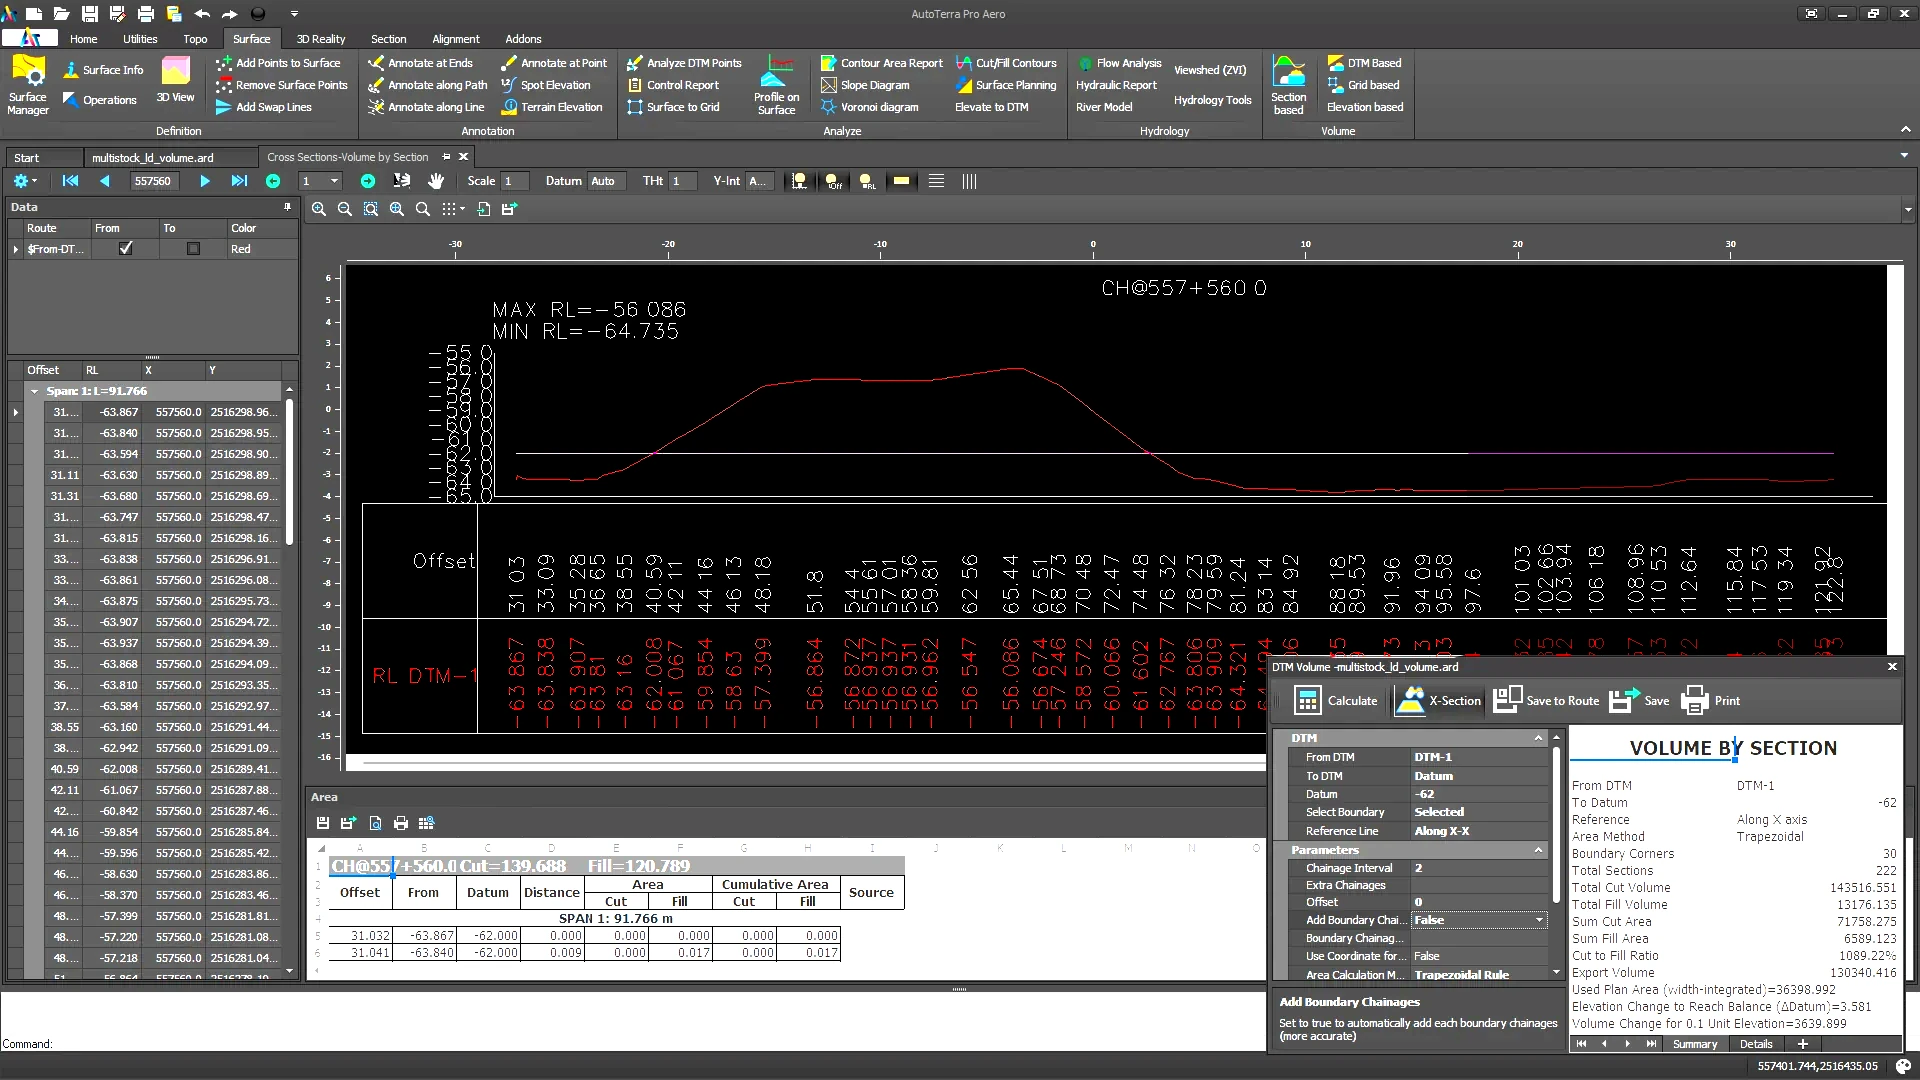Save the area table
The image size is (1920, 1080).
click(322, 823)
